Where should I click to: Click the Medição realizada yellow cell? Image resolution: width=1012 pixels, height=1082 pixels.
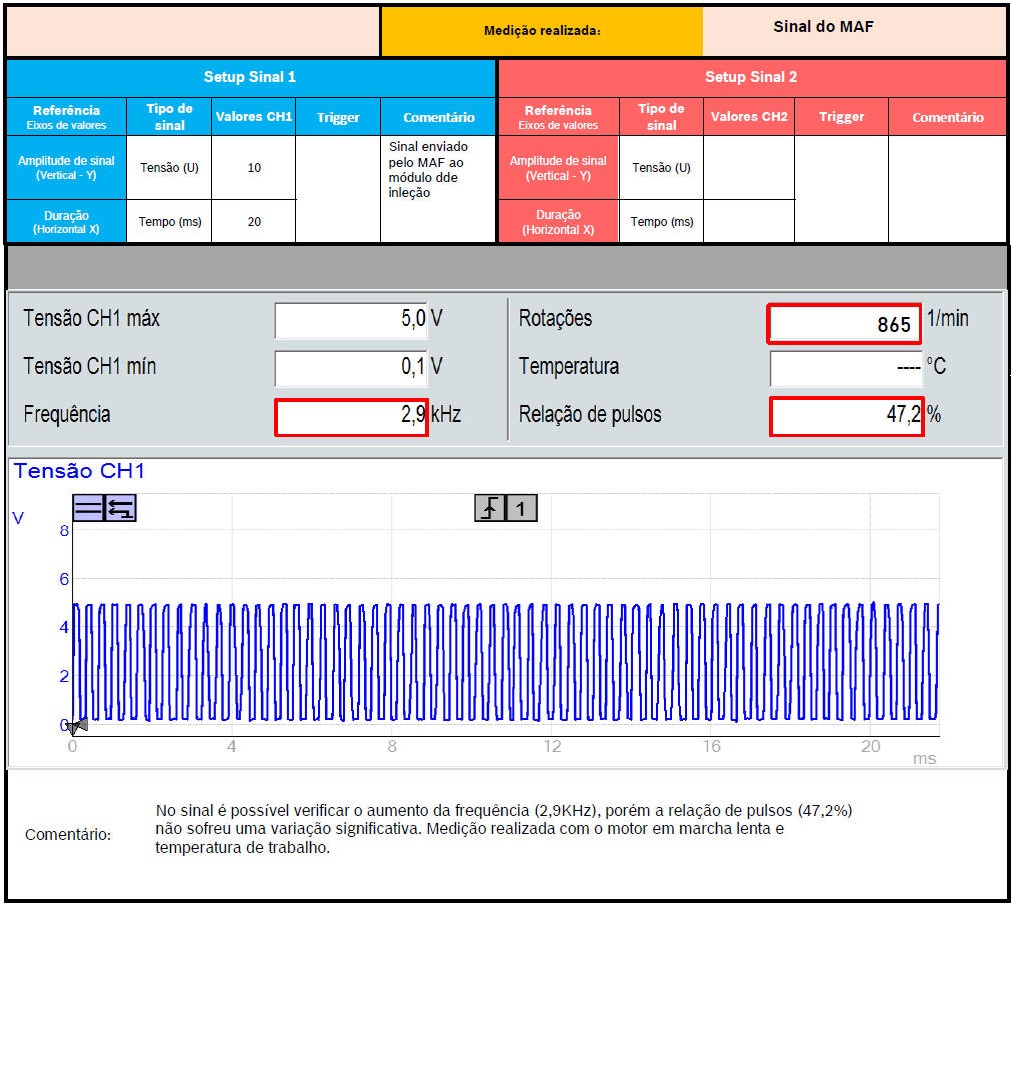click(542, 31)
